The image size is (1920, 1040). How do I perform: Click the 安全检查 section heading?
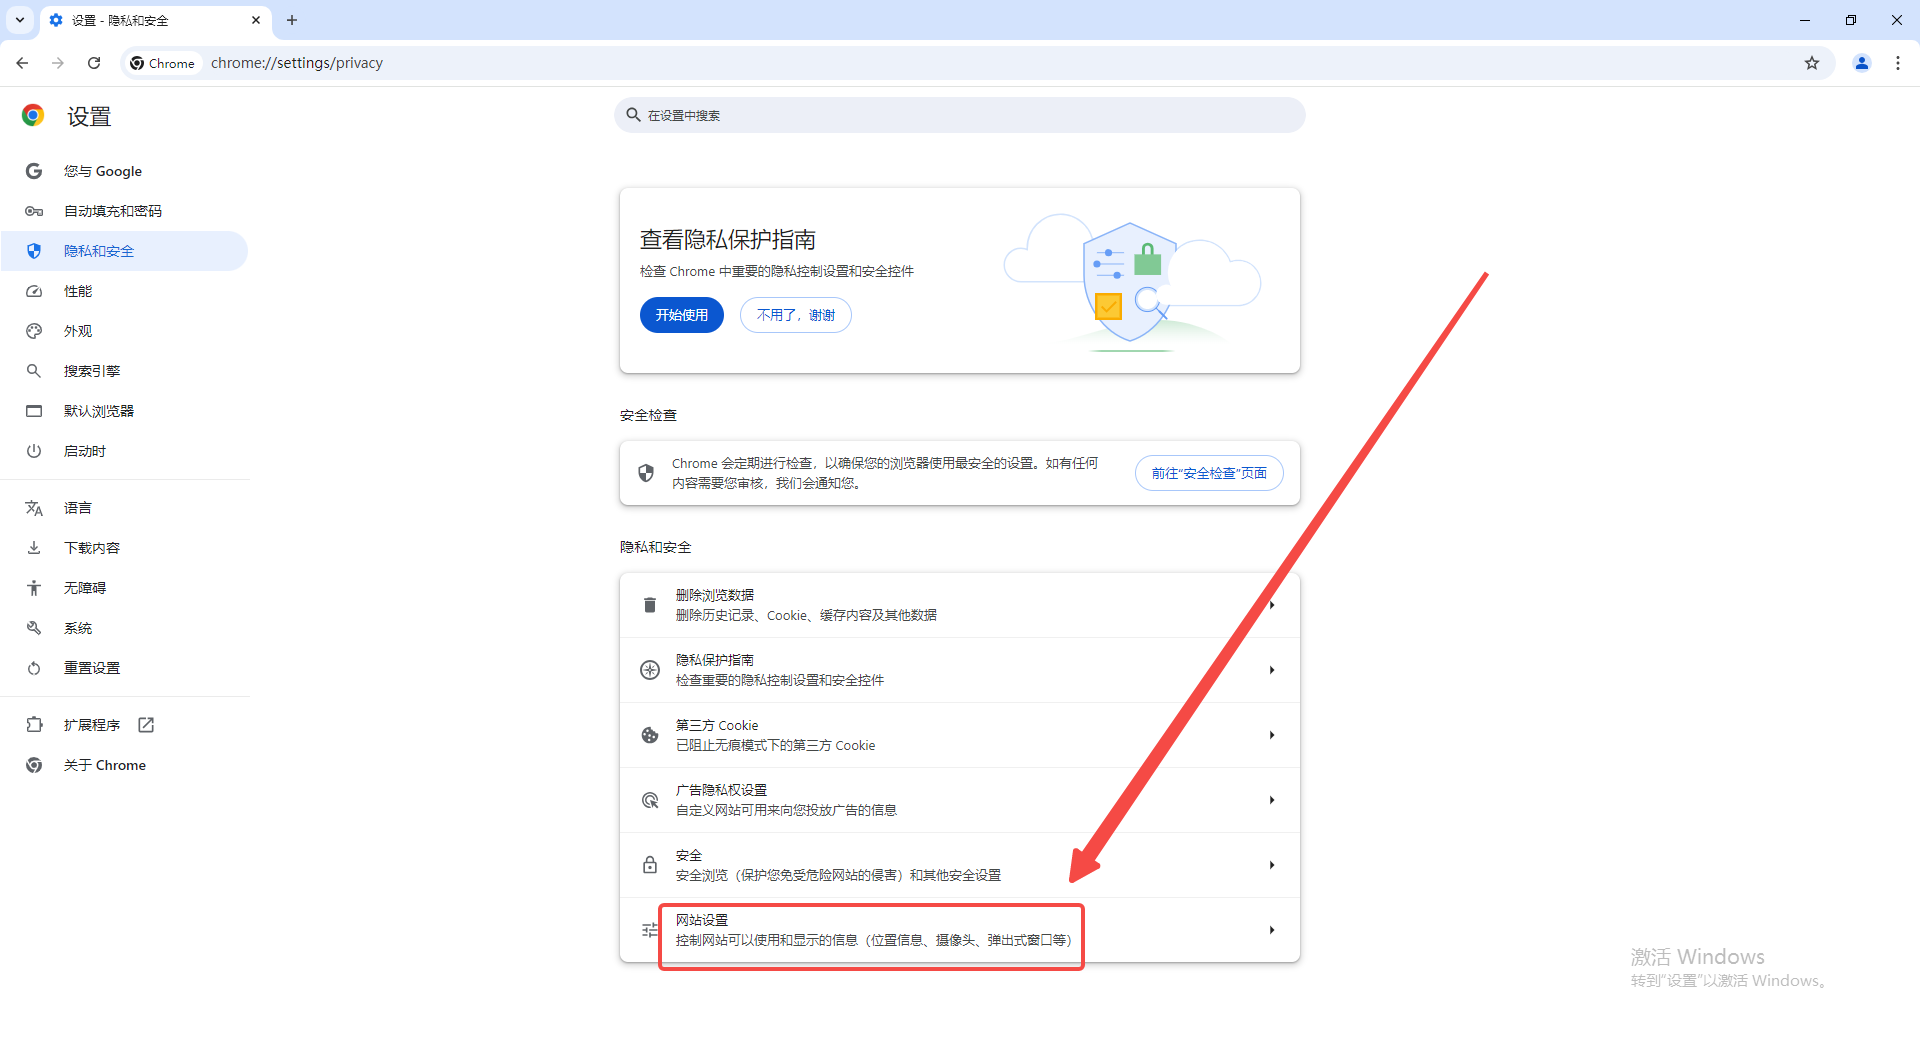(648, 415)
